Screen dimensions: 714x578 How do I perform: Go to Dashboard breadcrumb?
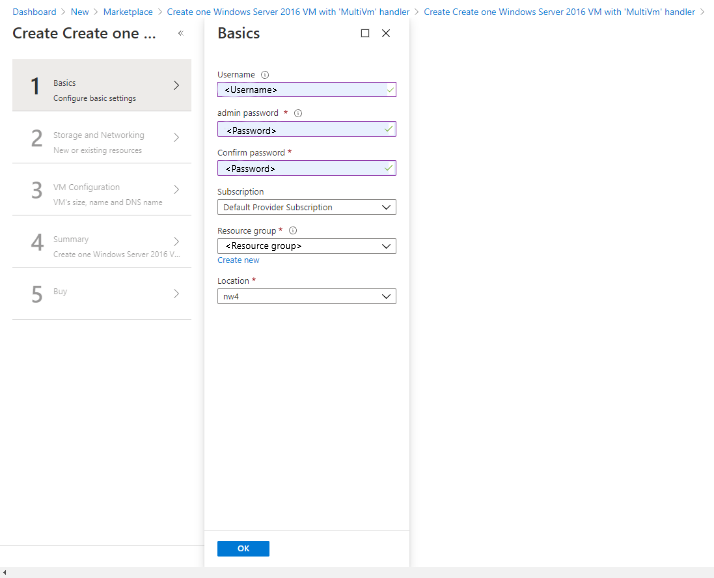coord(34,12)
